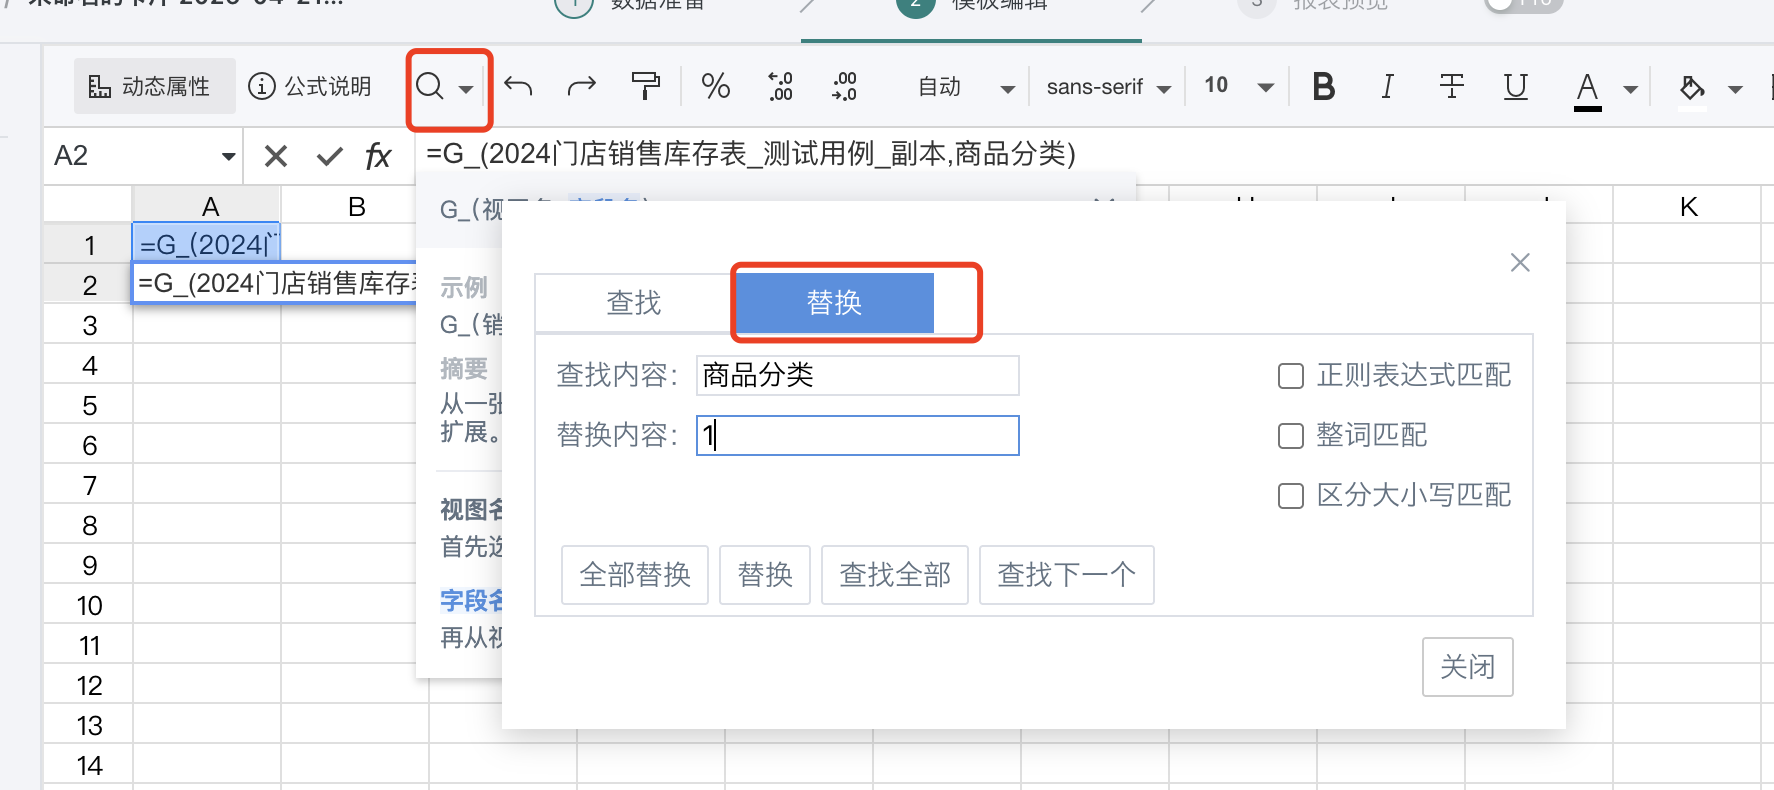Select column B header
The height and width of the screenshot is (790, 1774).
tap(355, 206)
